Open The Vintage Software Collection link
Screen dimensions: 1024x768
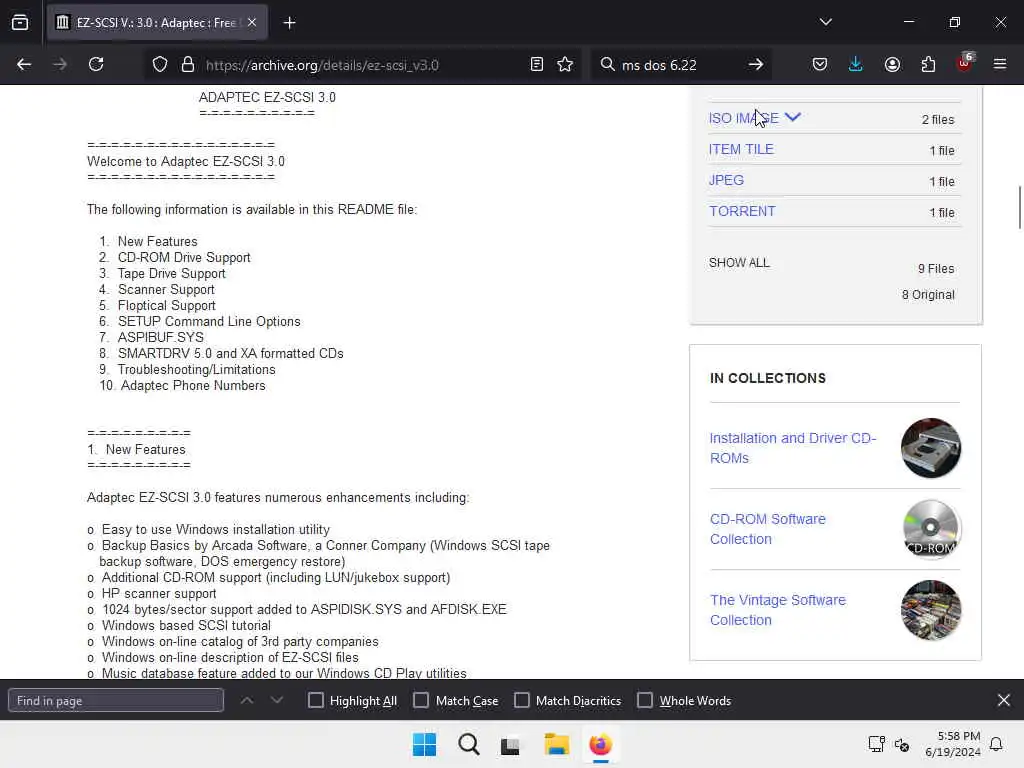point(778,610)
